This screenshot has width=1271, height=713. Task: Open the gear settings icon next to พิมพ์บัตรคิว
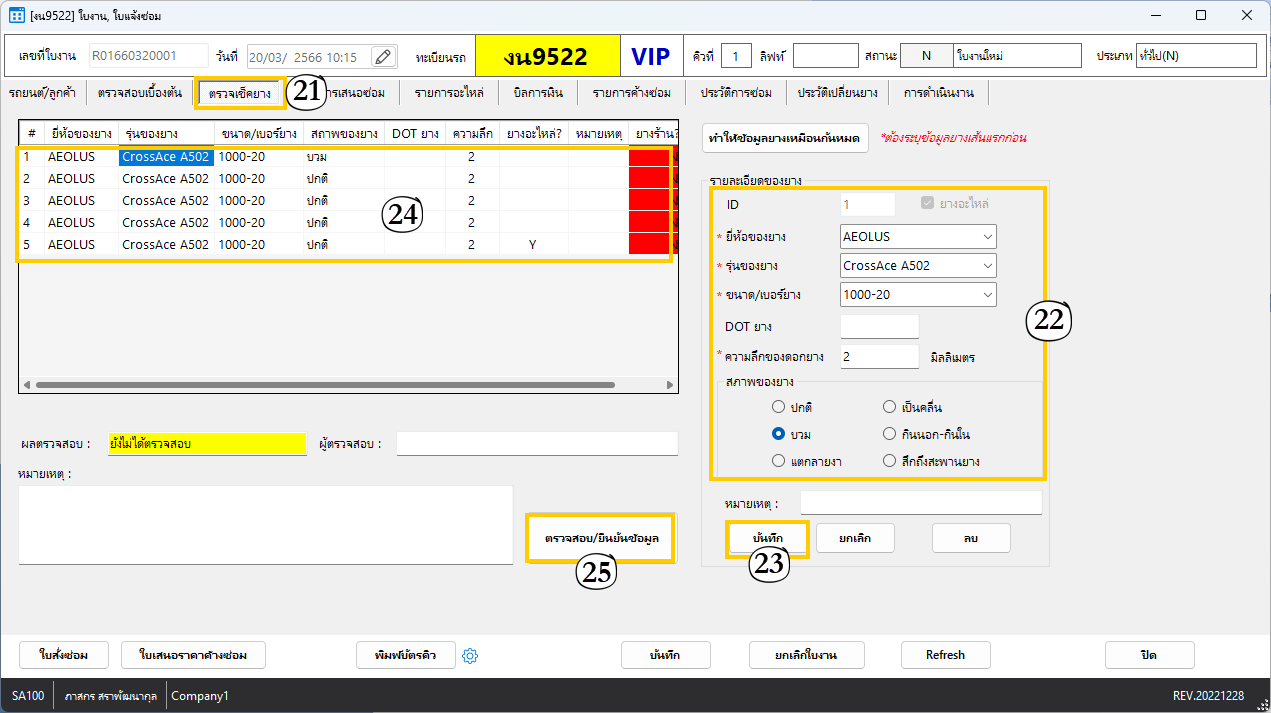point(471,656)
